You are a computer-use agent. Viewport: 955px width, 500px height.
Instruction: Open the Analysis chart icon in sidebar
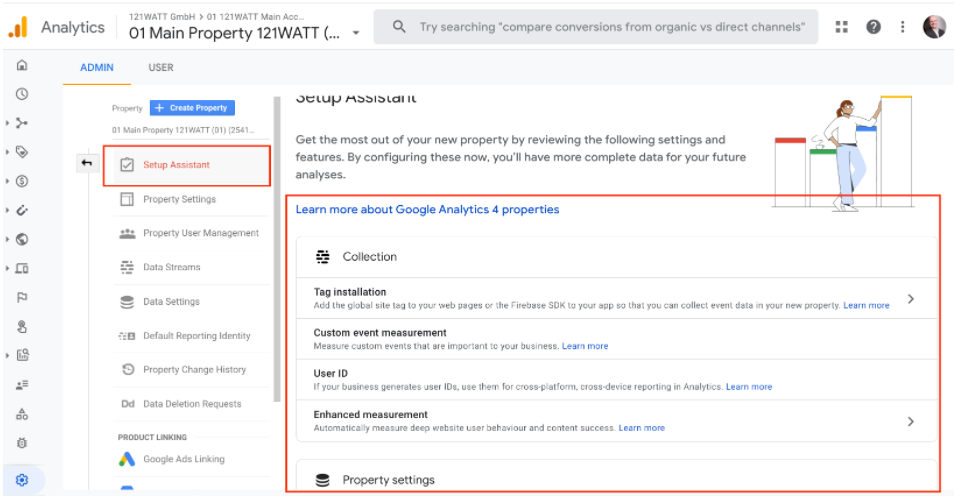tap(23, 355)
